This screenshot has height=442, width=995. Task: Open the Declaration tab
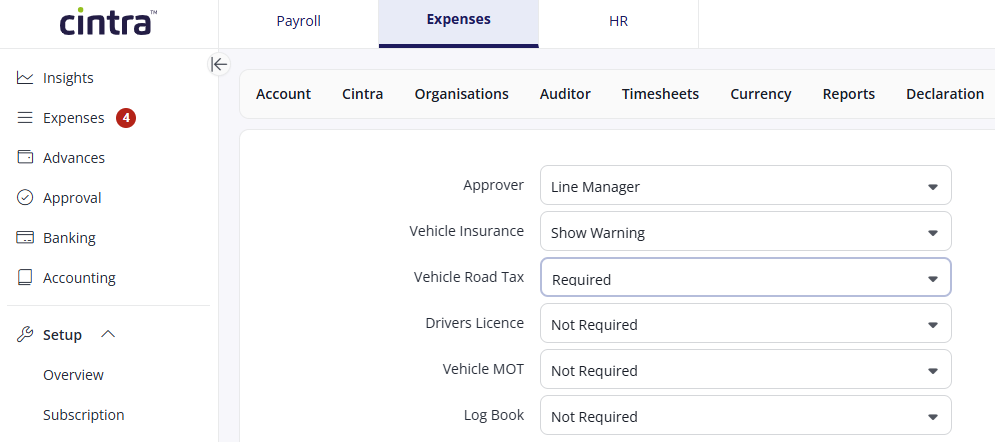click(x=945, y=94)
